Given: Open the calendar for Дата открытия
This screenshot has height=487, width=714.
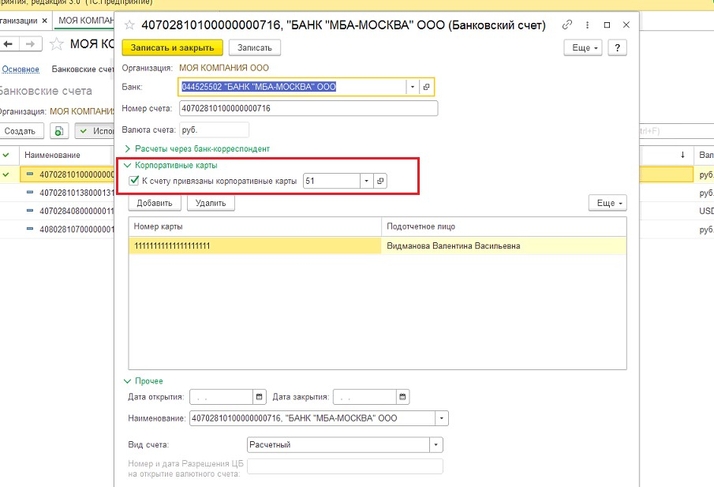Looking at the screenshot, I should pos(260,397).
